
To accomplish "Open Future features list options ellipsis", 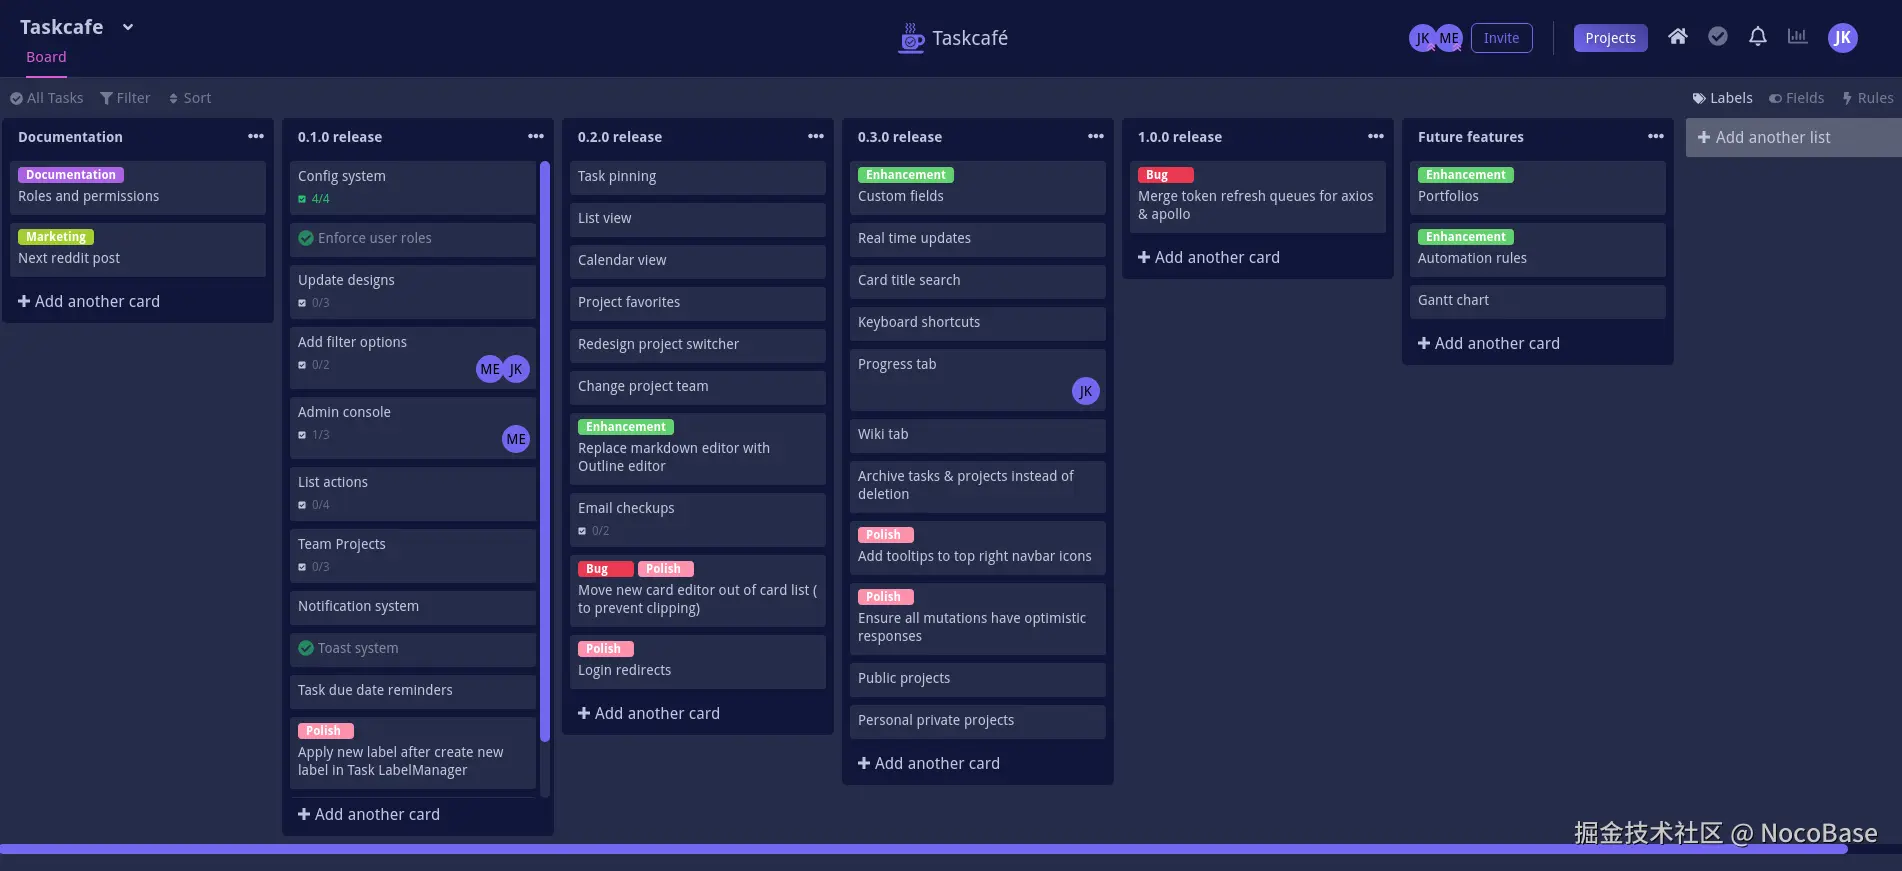I will point(1656,136).
